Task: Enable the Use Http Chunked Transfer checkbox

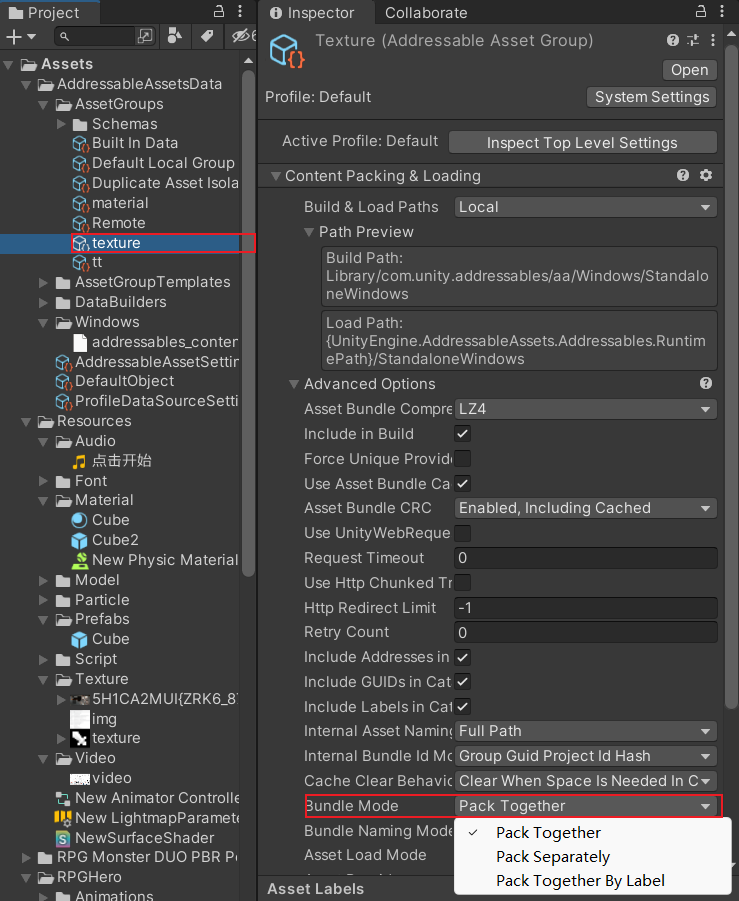Action: point(462,583)
